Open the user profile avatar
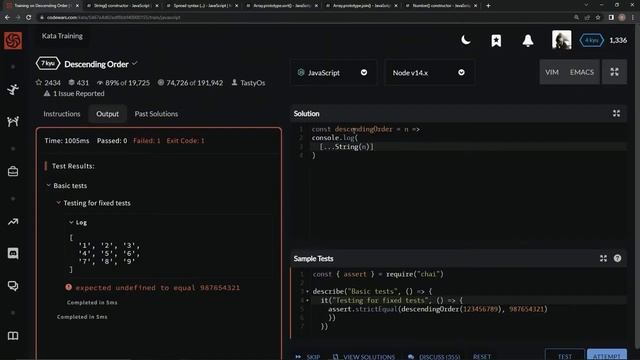Image resolution: width=640 pixels, height=360 pixels. click(562, 40)
